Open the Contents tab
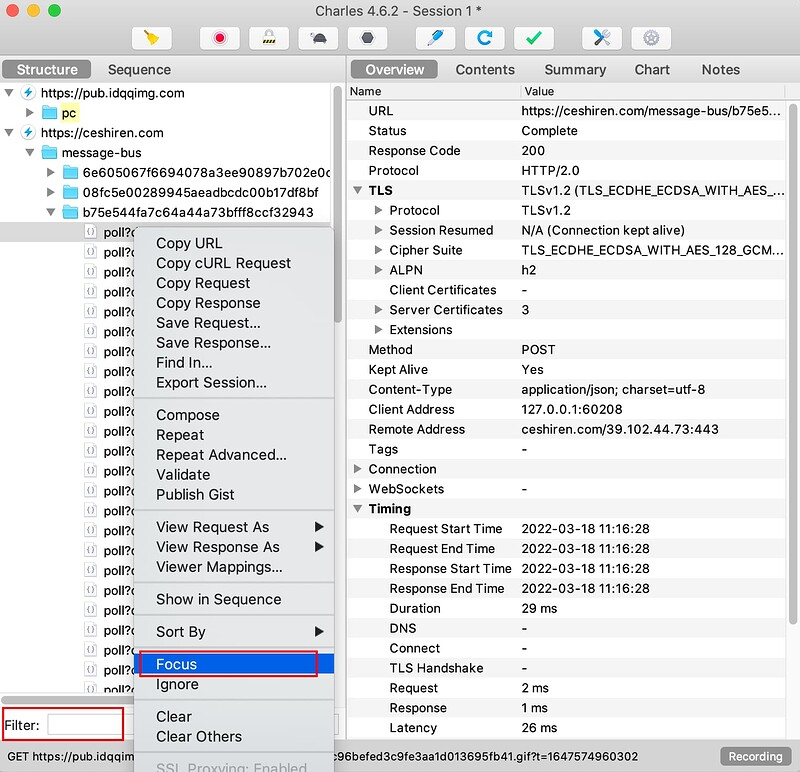 pos(485,69)
